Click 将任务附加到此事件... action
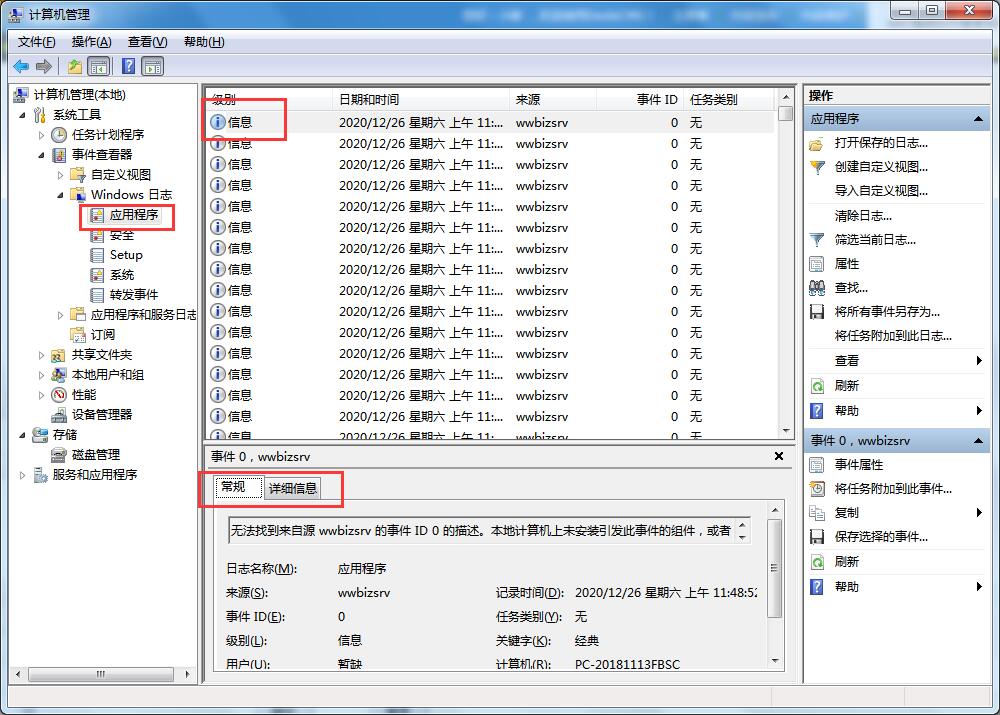 point(893,489)
